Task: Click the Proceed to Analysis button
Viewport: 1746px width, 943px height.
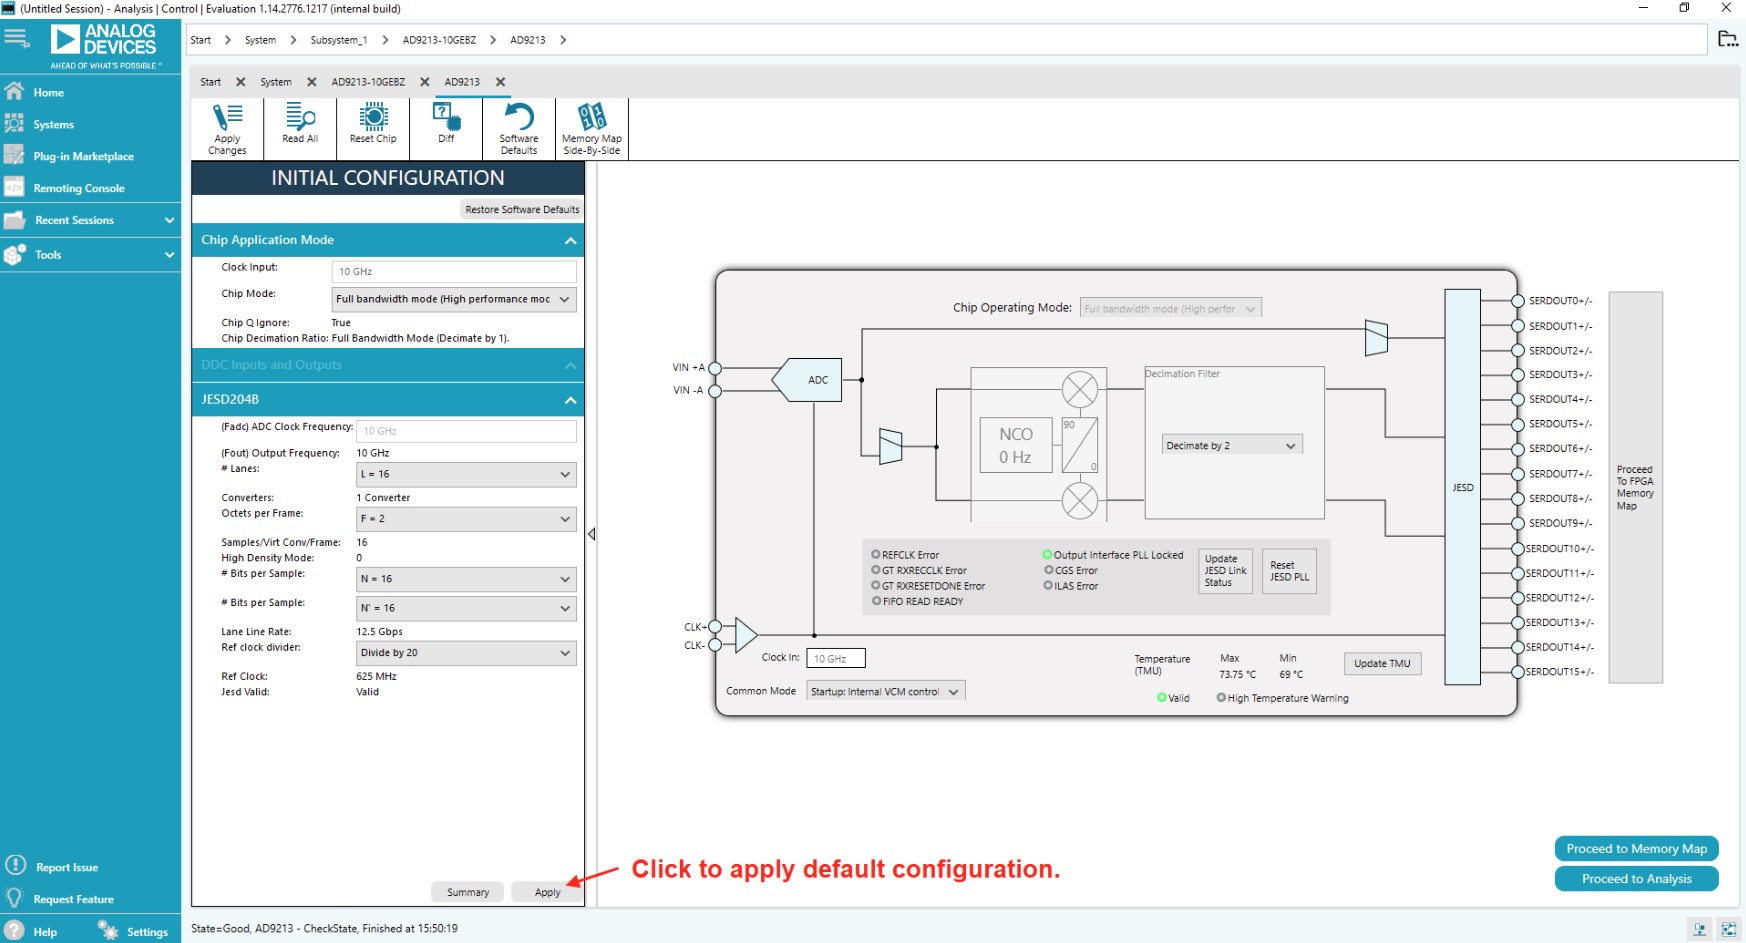Action: click(1635, 879)
